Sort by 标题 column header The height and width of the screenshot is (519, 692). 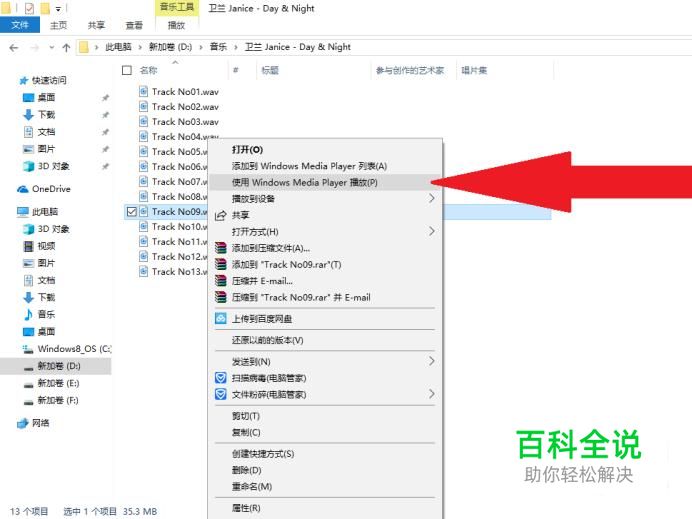(x=270, y=70)
